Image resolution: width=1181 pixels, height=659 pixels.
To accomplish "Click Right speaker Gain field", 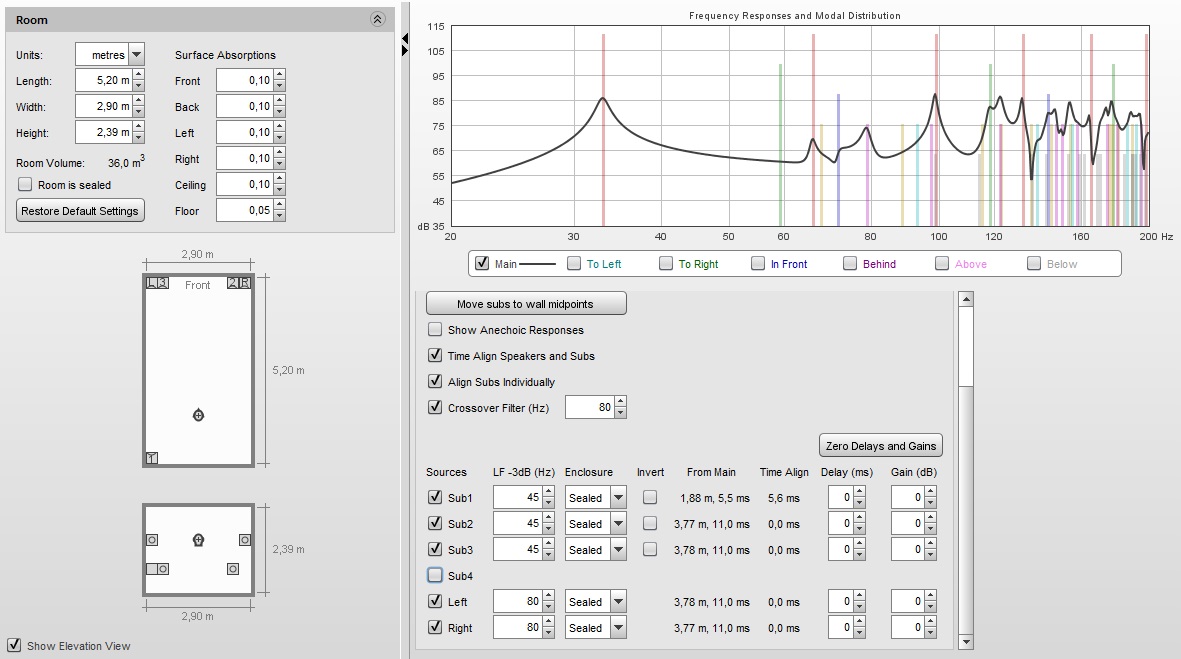I will click(x=908, y=627).
